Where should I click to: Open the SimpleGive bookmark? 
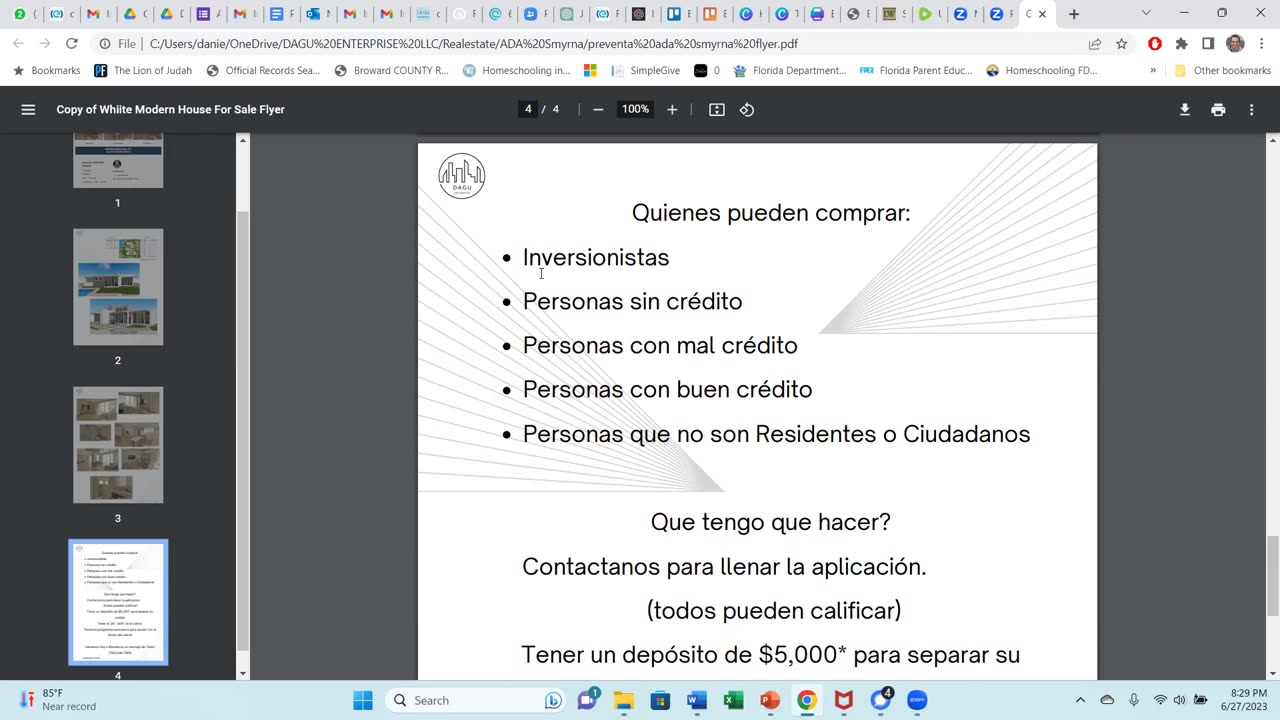(x=646, y=71)
